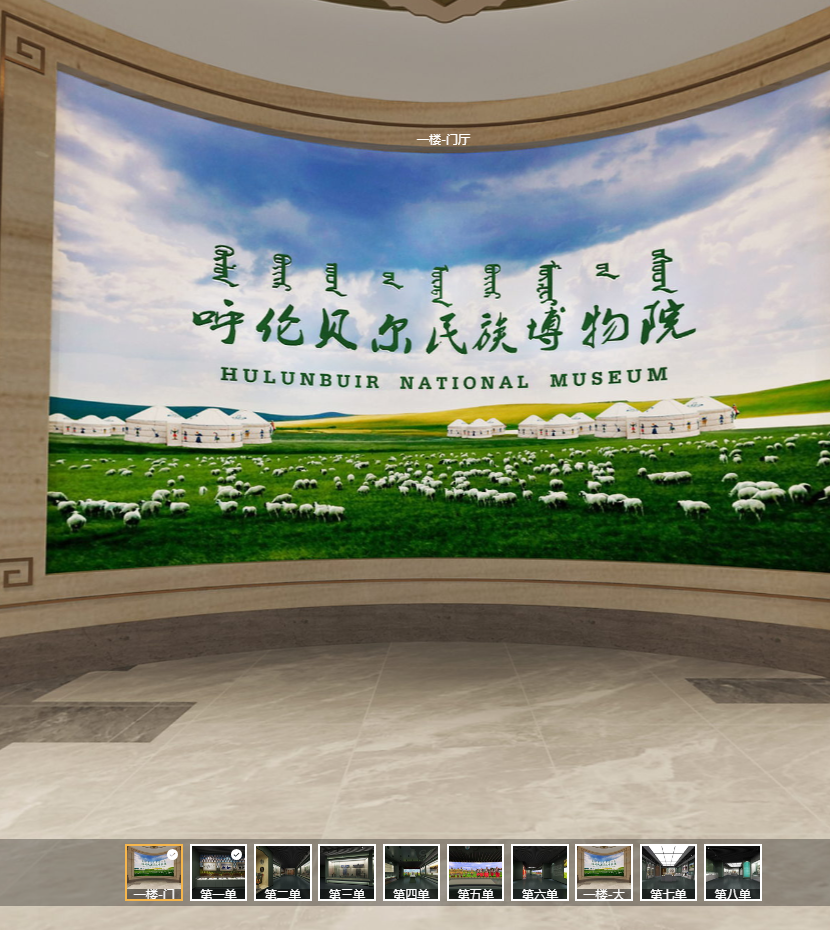The height and width of the screenshot is (930, 830).
Task: Open the 第四单 scene thumbnail
Action: click(411, 872)
